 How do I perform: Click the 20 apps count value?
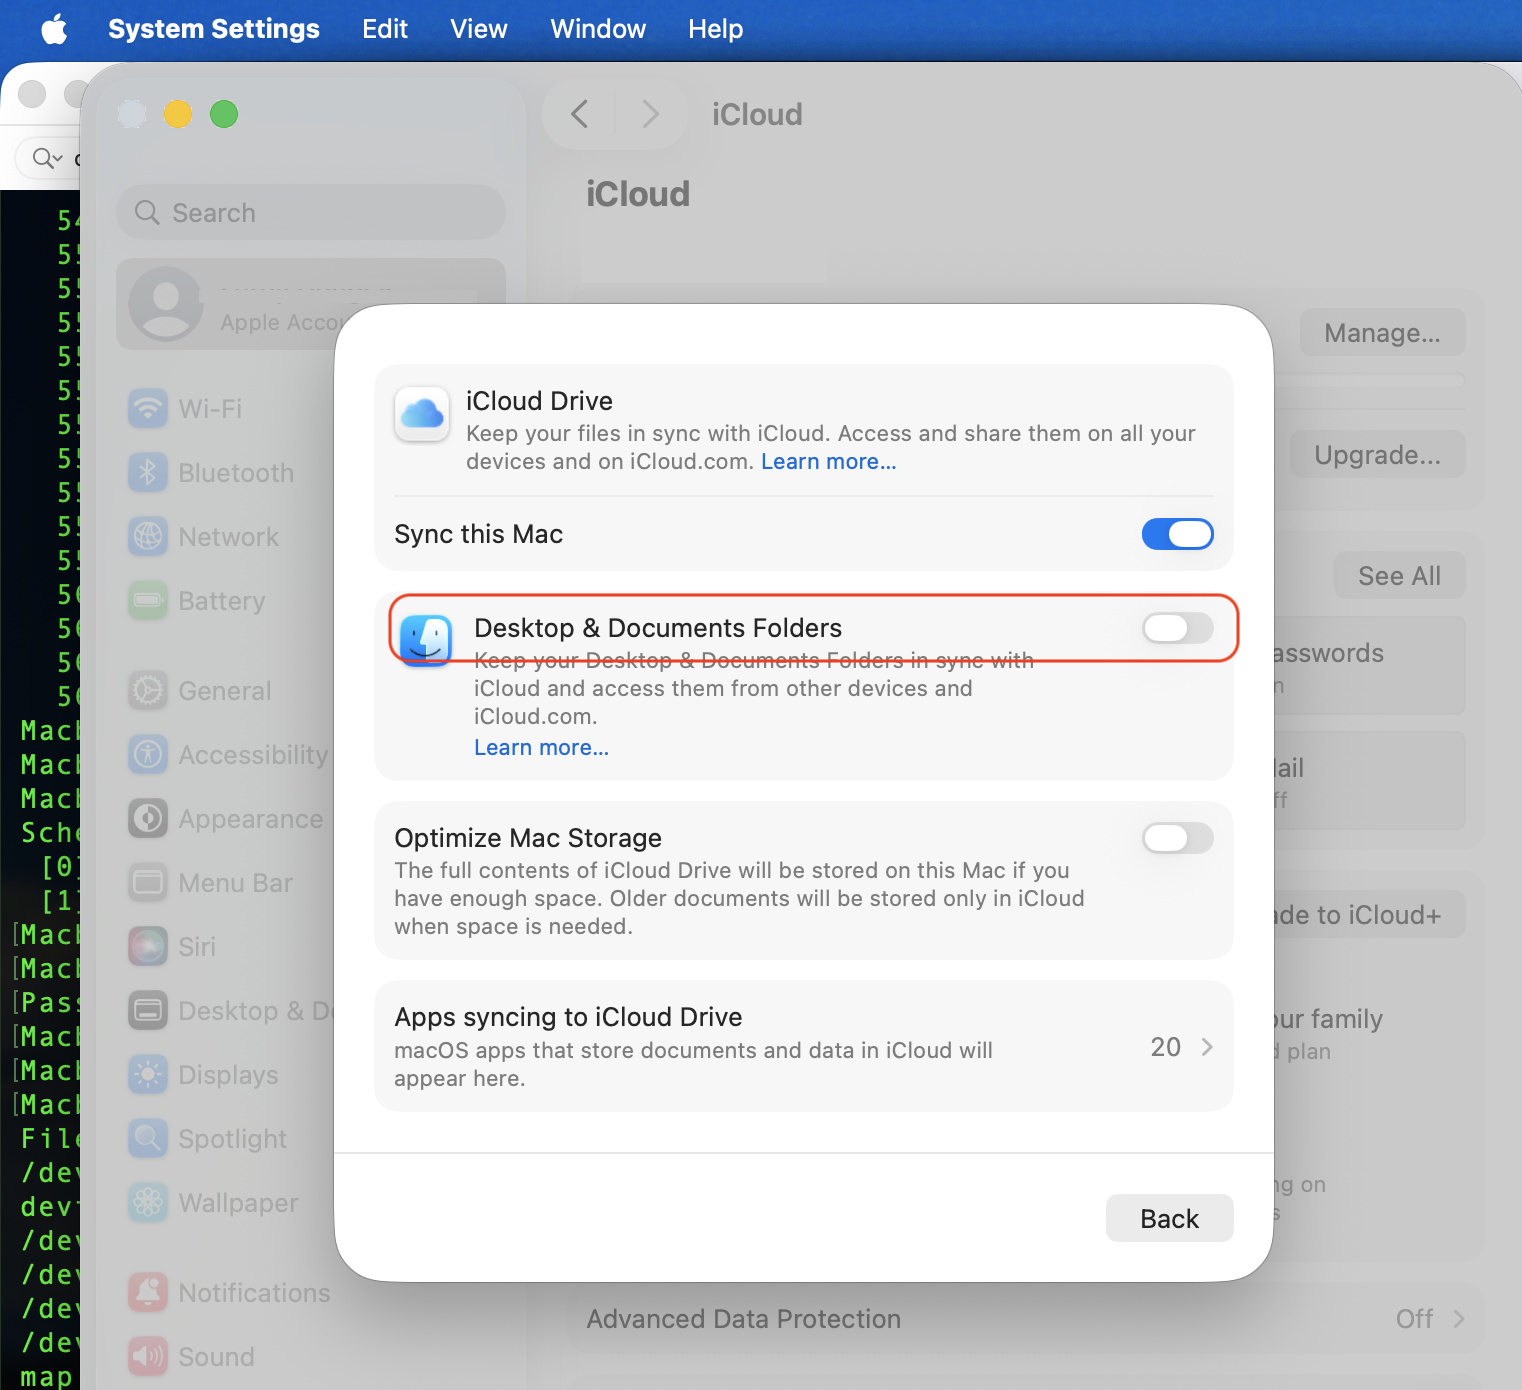click(x=1166, y=1047)
